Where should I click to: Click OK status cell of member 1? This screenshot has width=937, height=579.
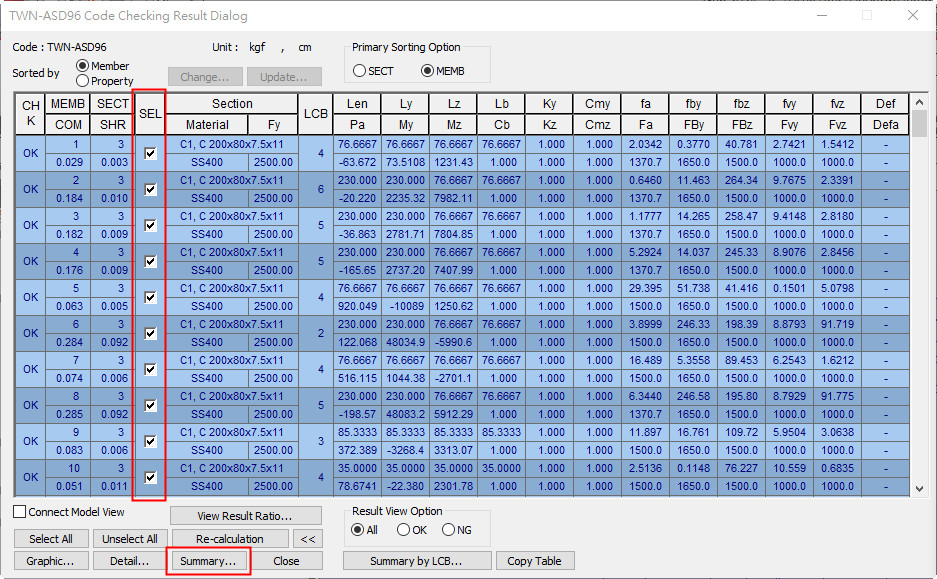point(30,154)
